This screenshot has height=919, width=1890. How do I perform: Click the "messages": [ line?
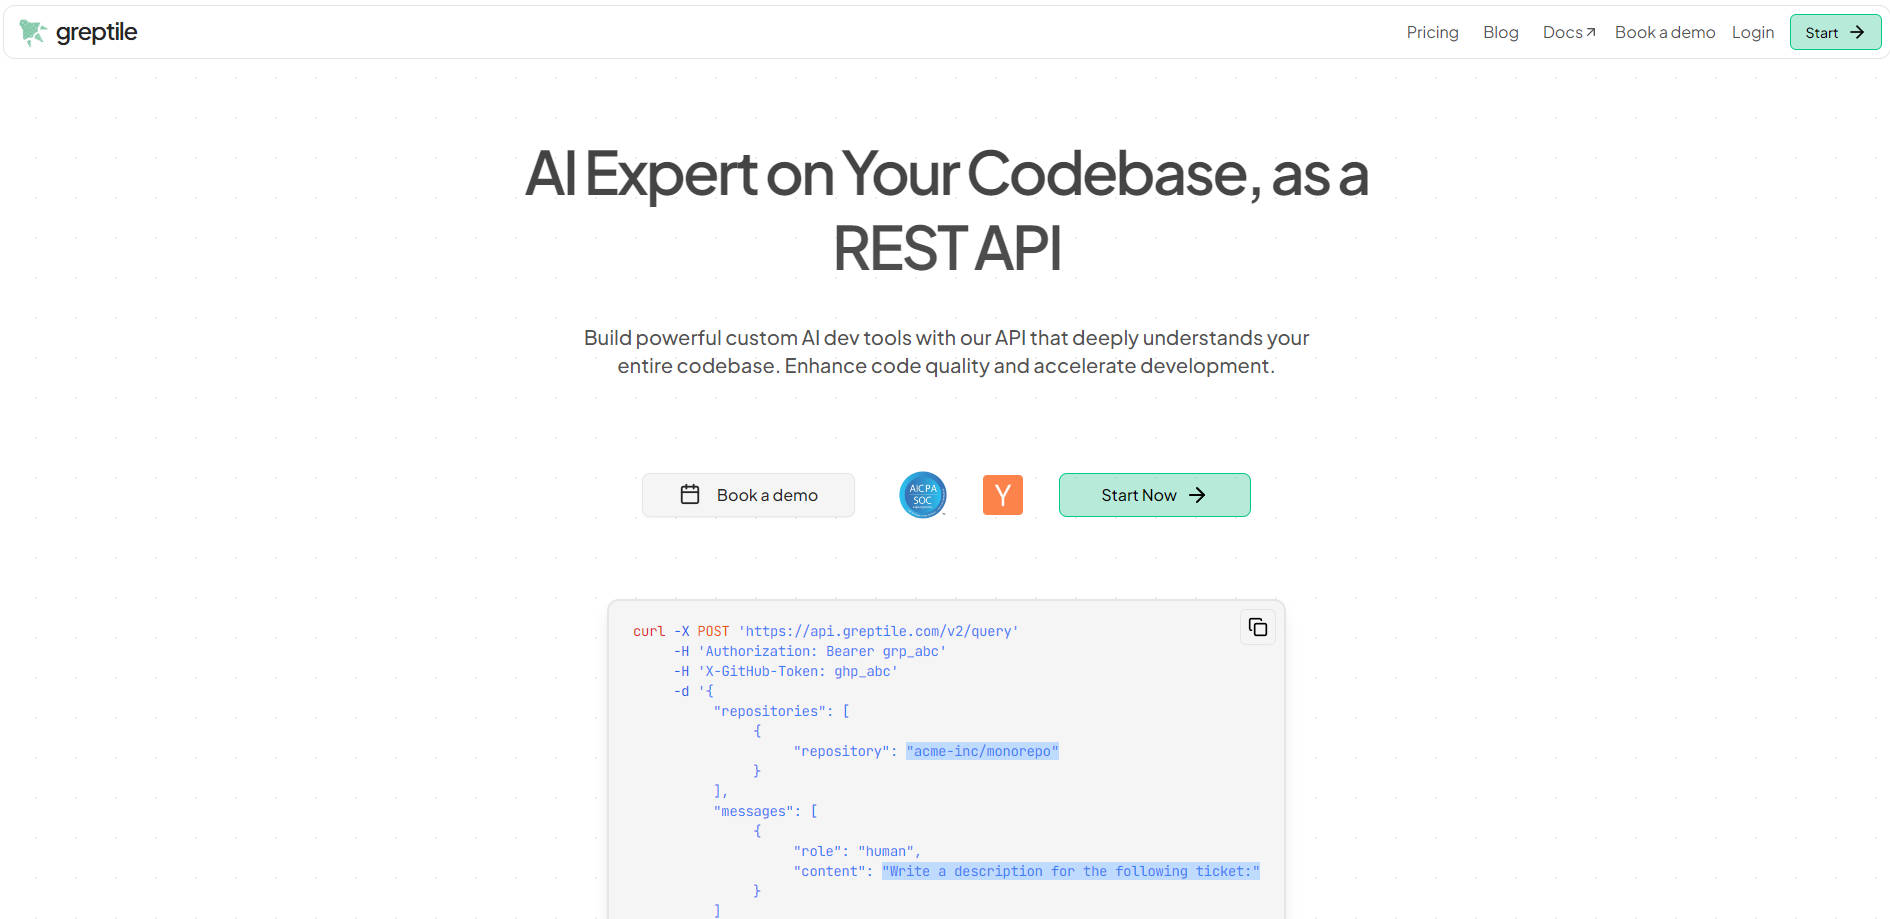pos(766,811)
